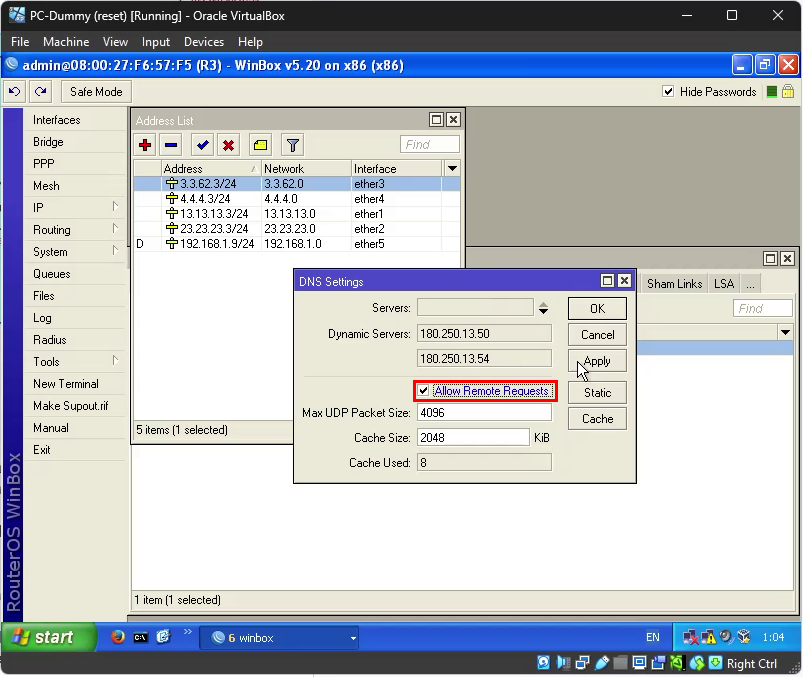Image resolution: width=803 pixels, height=677 pixels.
Task: Show more tabs with ellipsis button
Action: [x=750, y=284]
